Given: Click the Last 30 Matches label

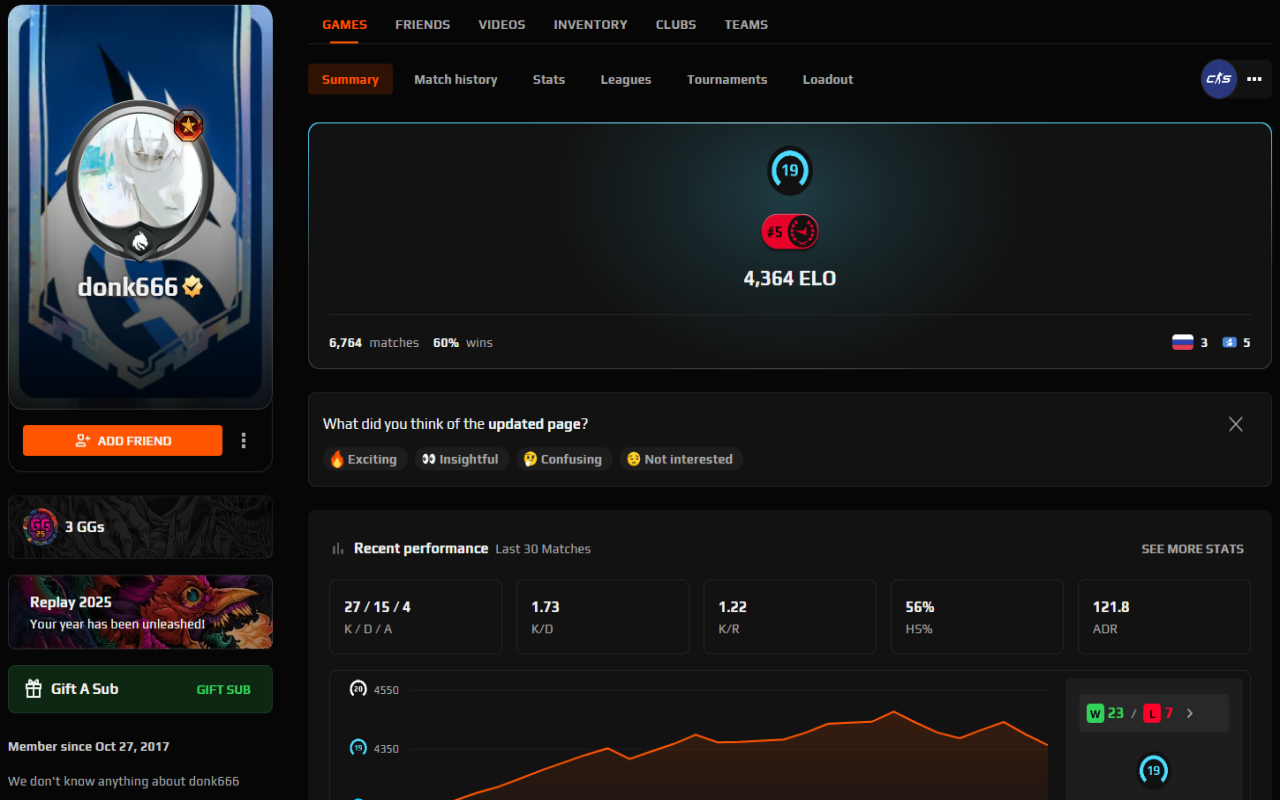Looking at the screenshot, I should tap(543, 549).
